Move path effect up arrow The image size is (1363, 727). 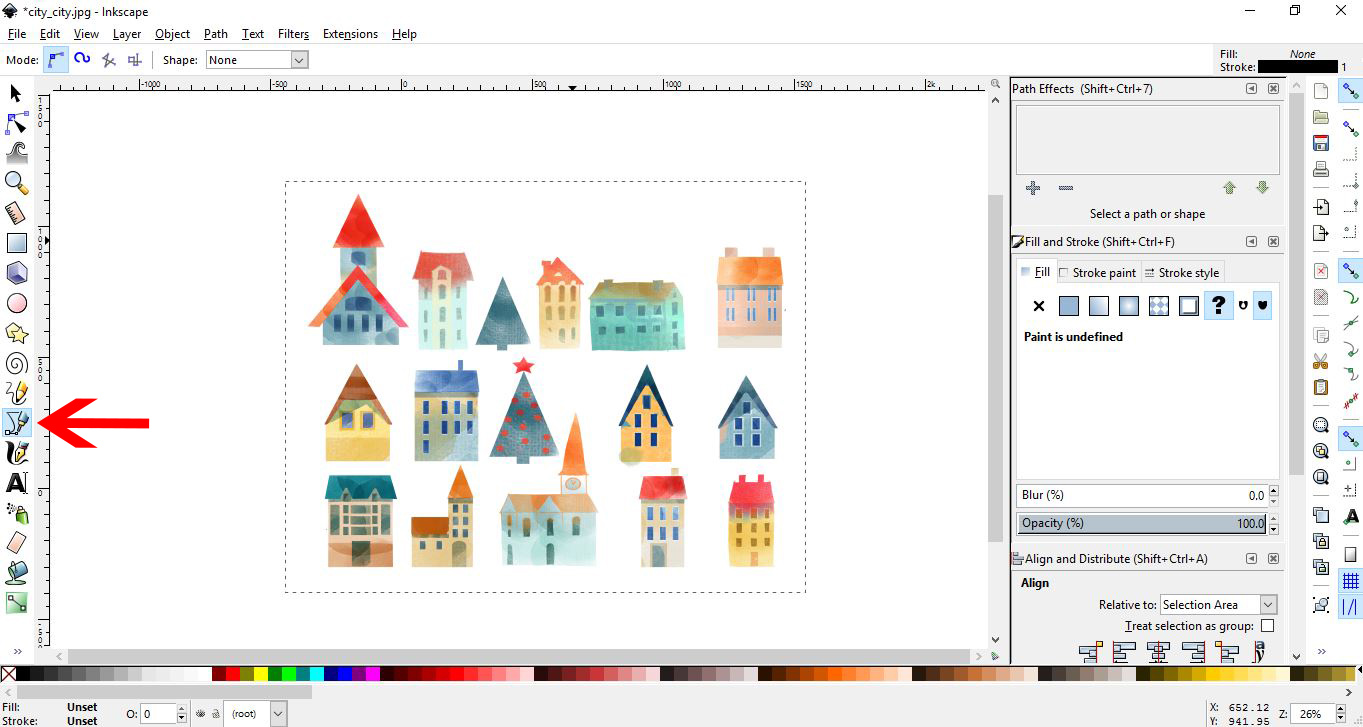[x=1229, y=188]
